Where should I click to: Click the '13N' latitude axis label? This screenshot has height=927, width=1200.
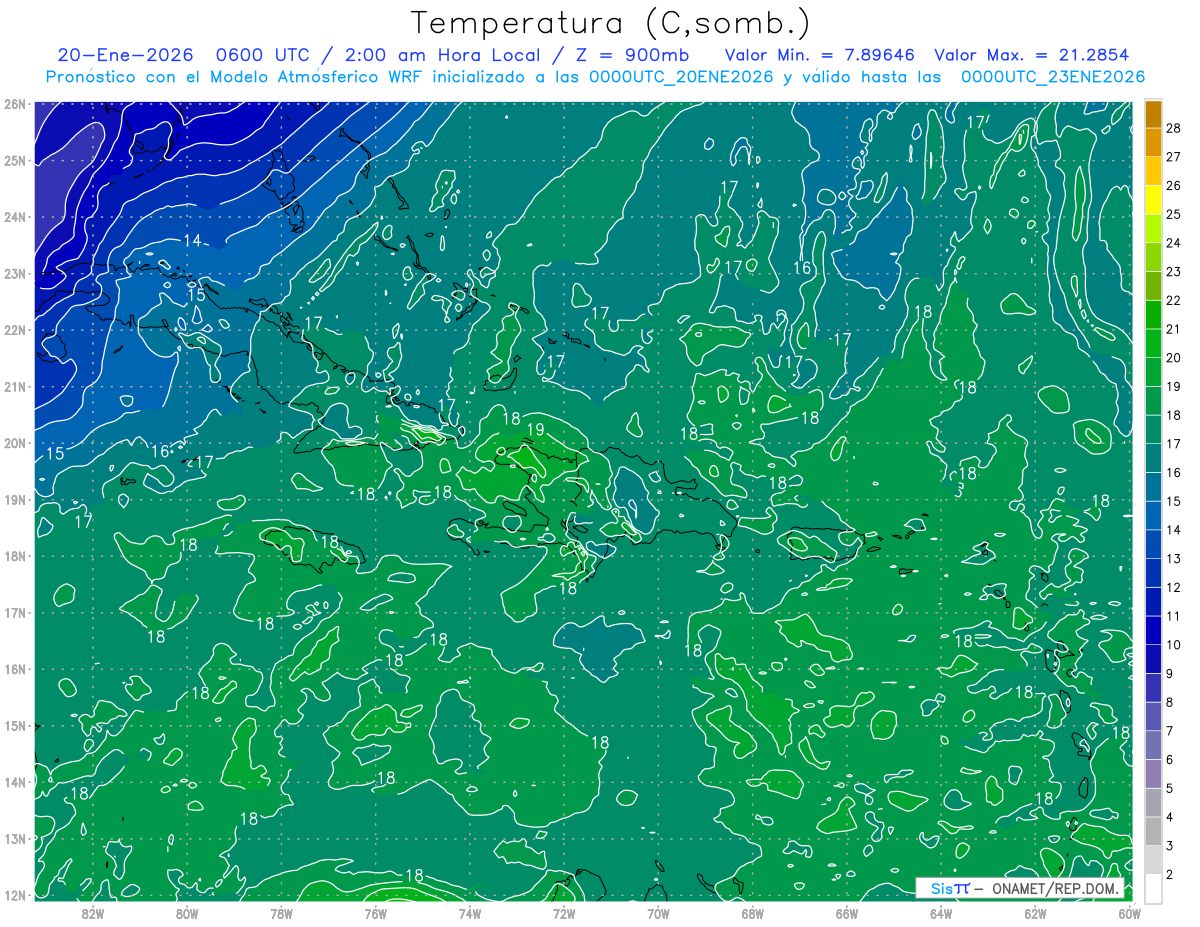pyautogui.click(x=15, y=838)
